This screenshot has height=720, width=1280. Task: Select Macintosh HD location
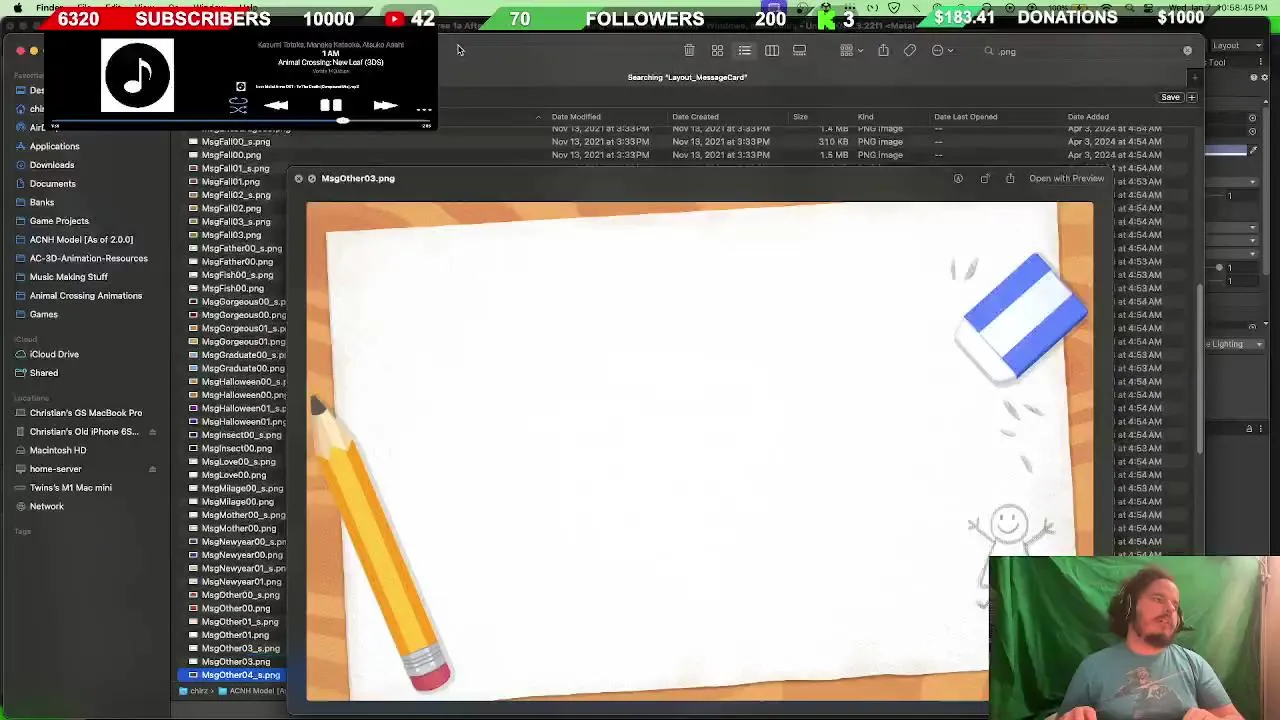click(x=57, y=451)
